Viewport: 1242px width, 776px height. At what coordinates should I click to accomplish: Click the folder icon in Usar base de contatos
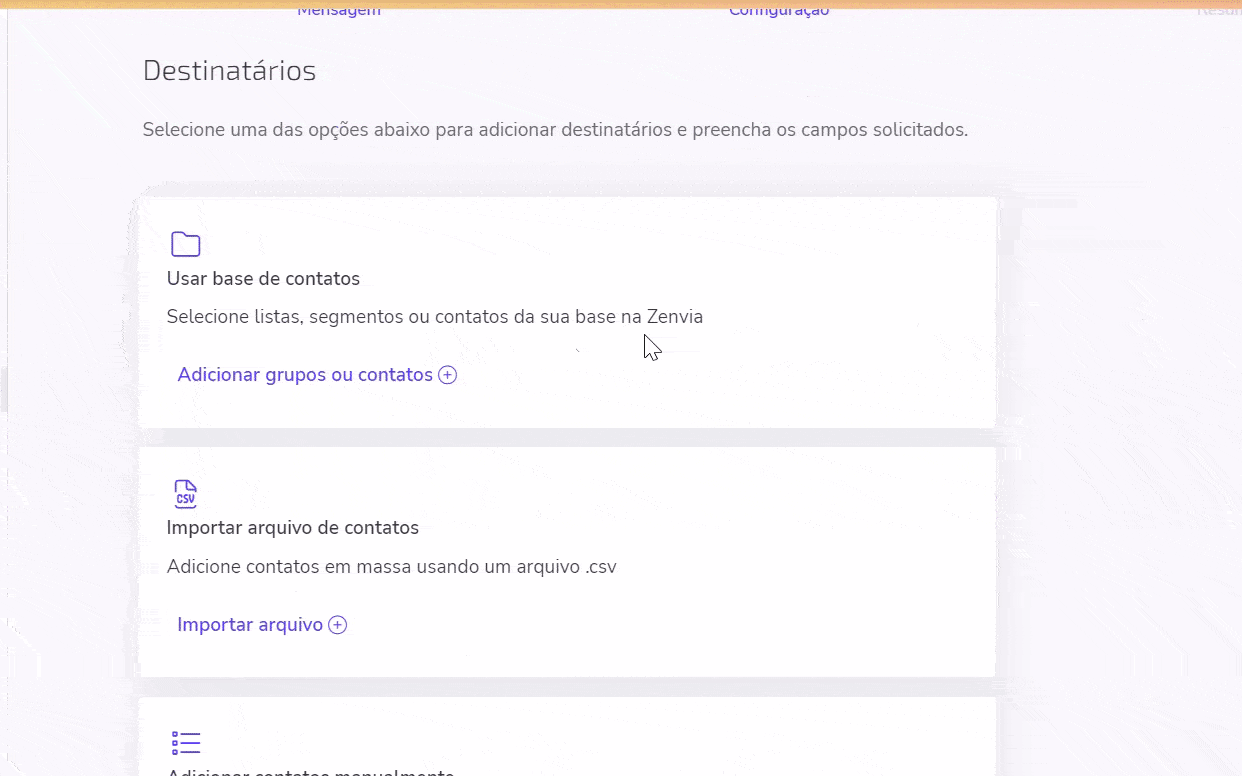(186, 244)
